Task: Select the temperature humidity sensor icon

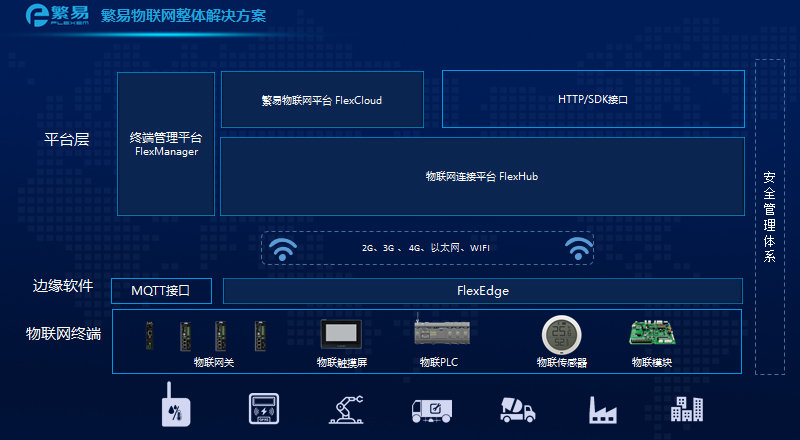Action: (176, 405)
